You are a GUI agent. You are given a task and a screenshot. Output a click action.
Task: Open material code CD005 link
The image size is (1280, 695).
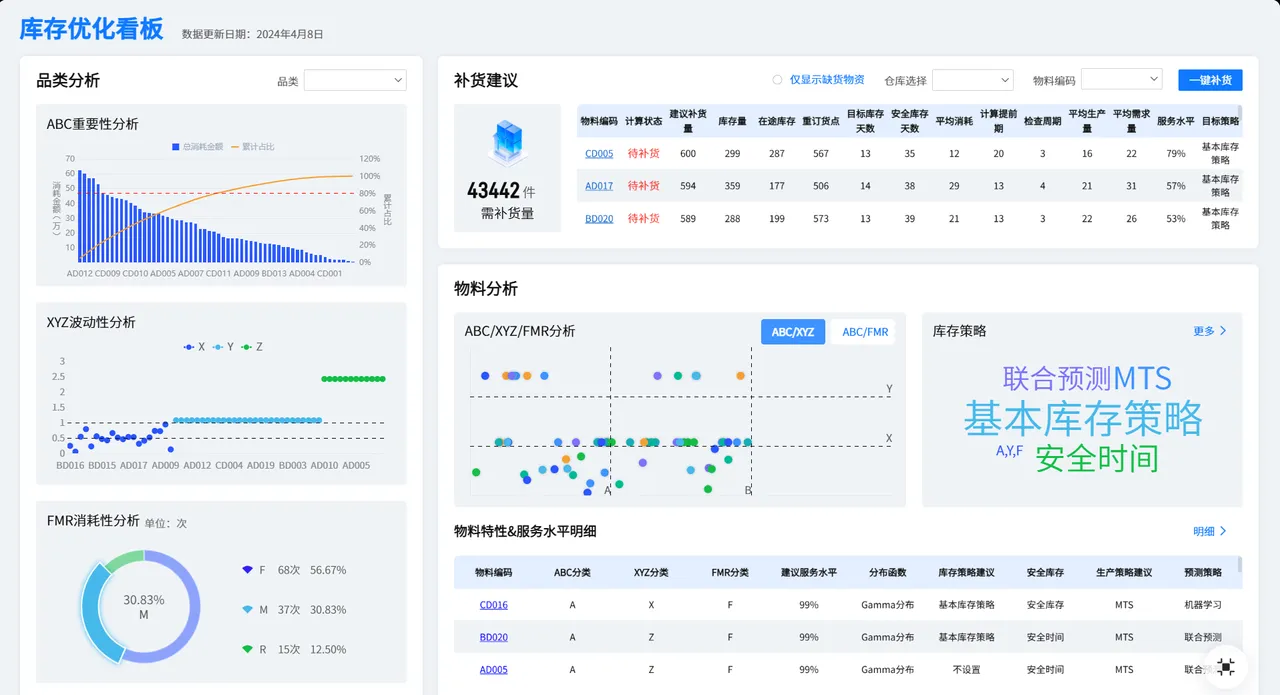click(599, 154)
